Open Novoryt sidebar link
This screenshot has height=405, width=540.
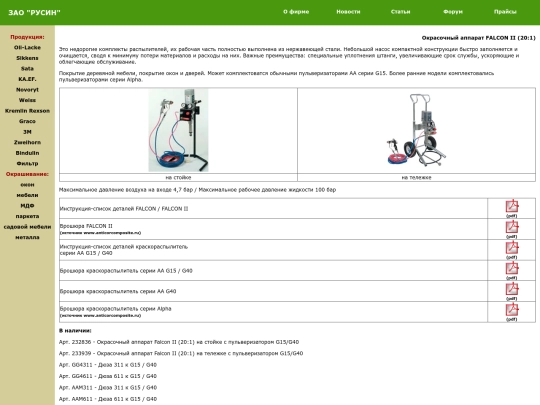(x=27, y=90)
